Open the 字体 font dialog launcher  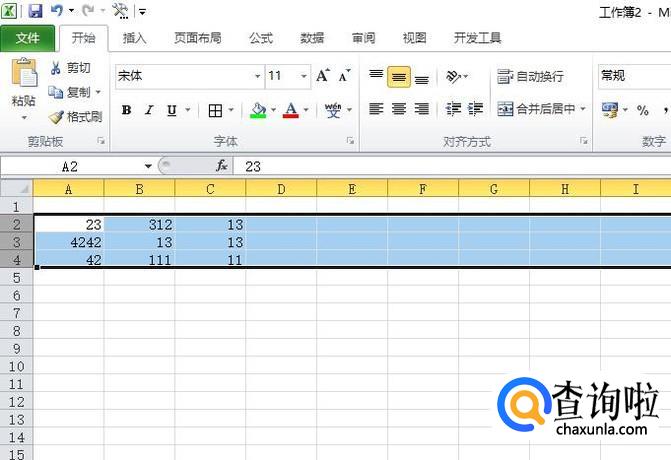tap(350, 141)
